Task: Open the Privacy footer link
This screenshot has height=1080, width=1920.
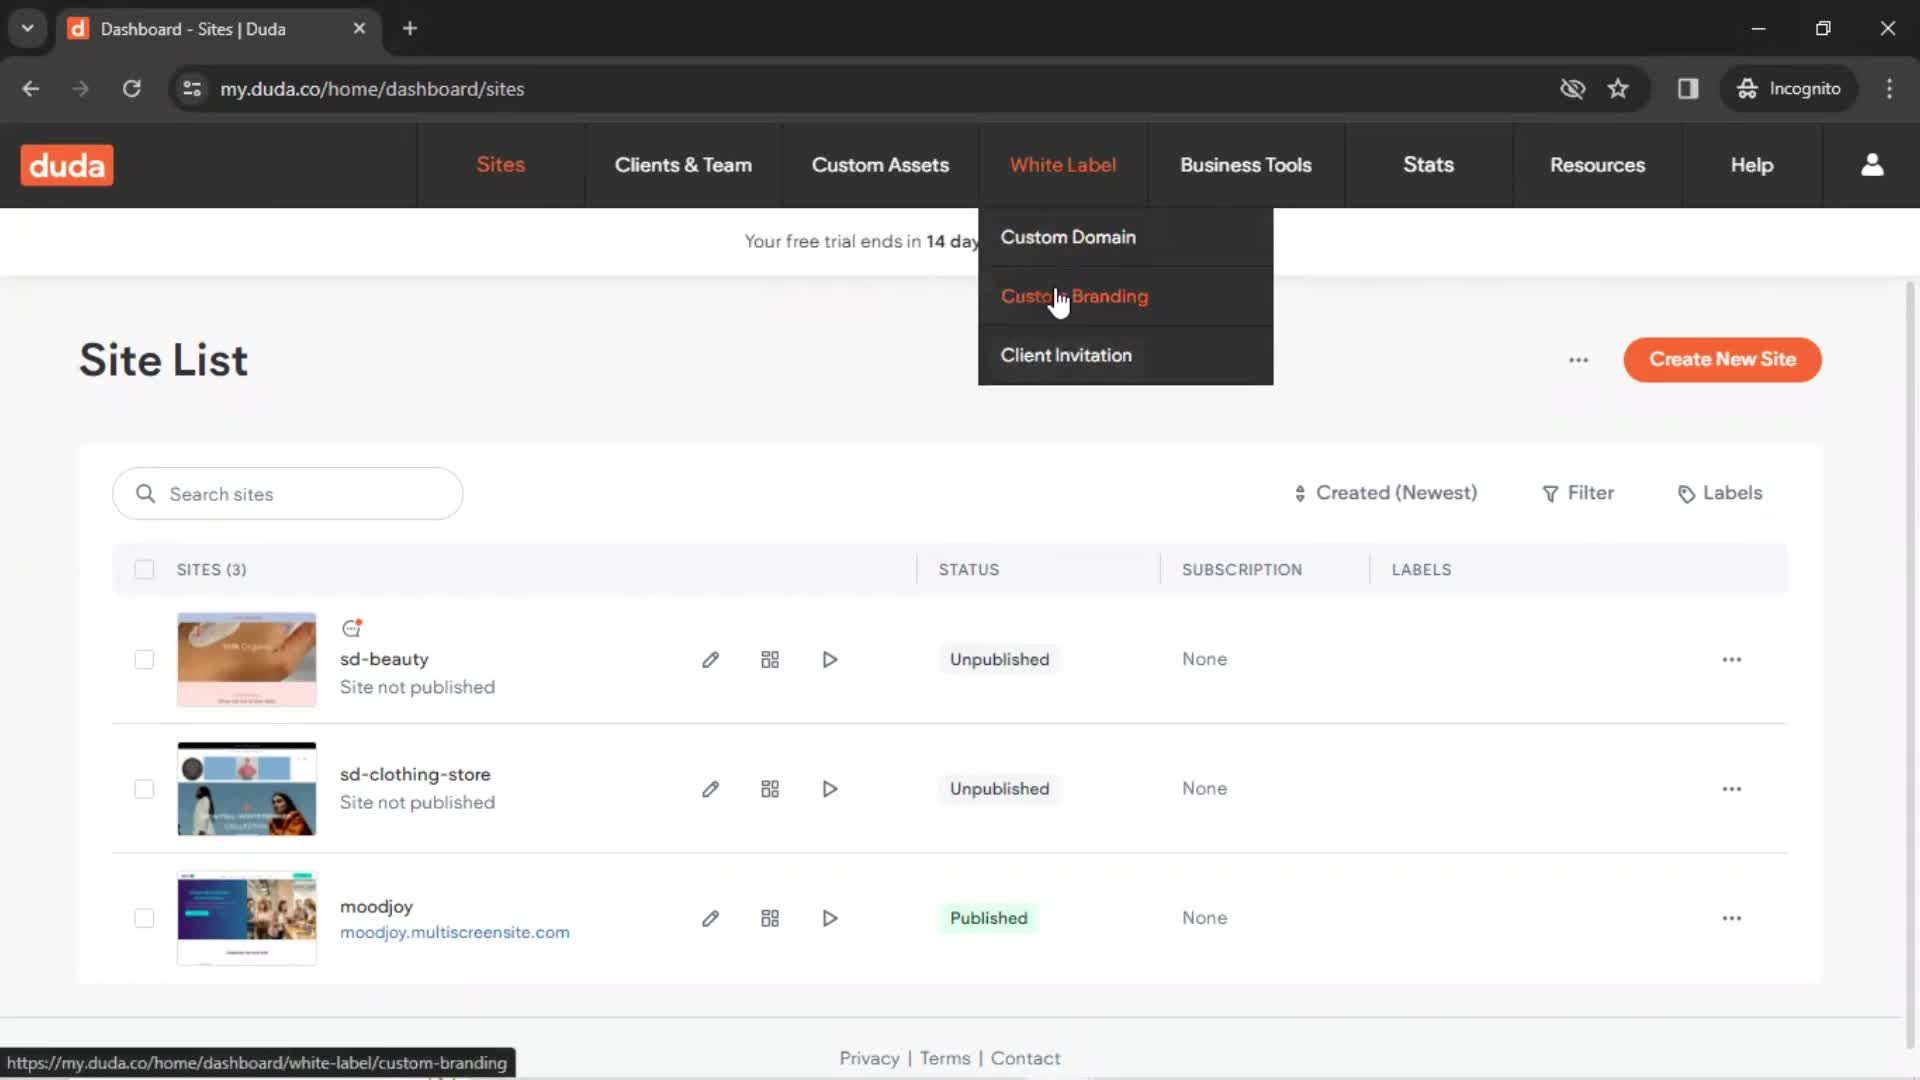Action: pyautogui.click(x=869, y=1058)
